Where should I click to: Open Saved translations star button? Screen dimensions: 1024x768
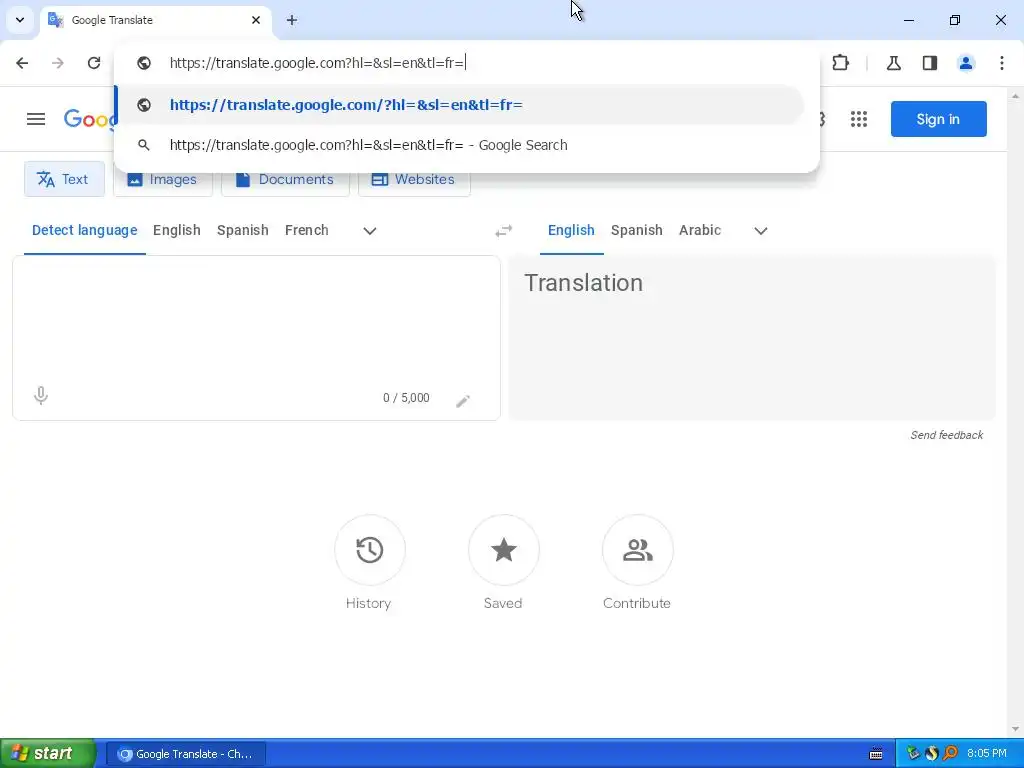click(x=504, y=550)
